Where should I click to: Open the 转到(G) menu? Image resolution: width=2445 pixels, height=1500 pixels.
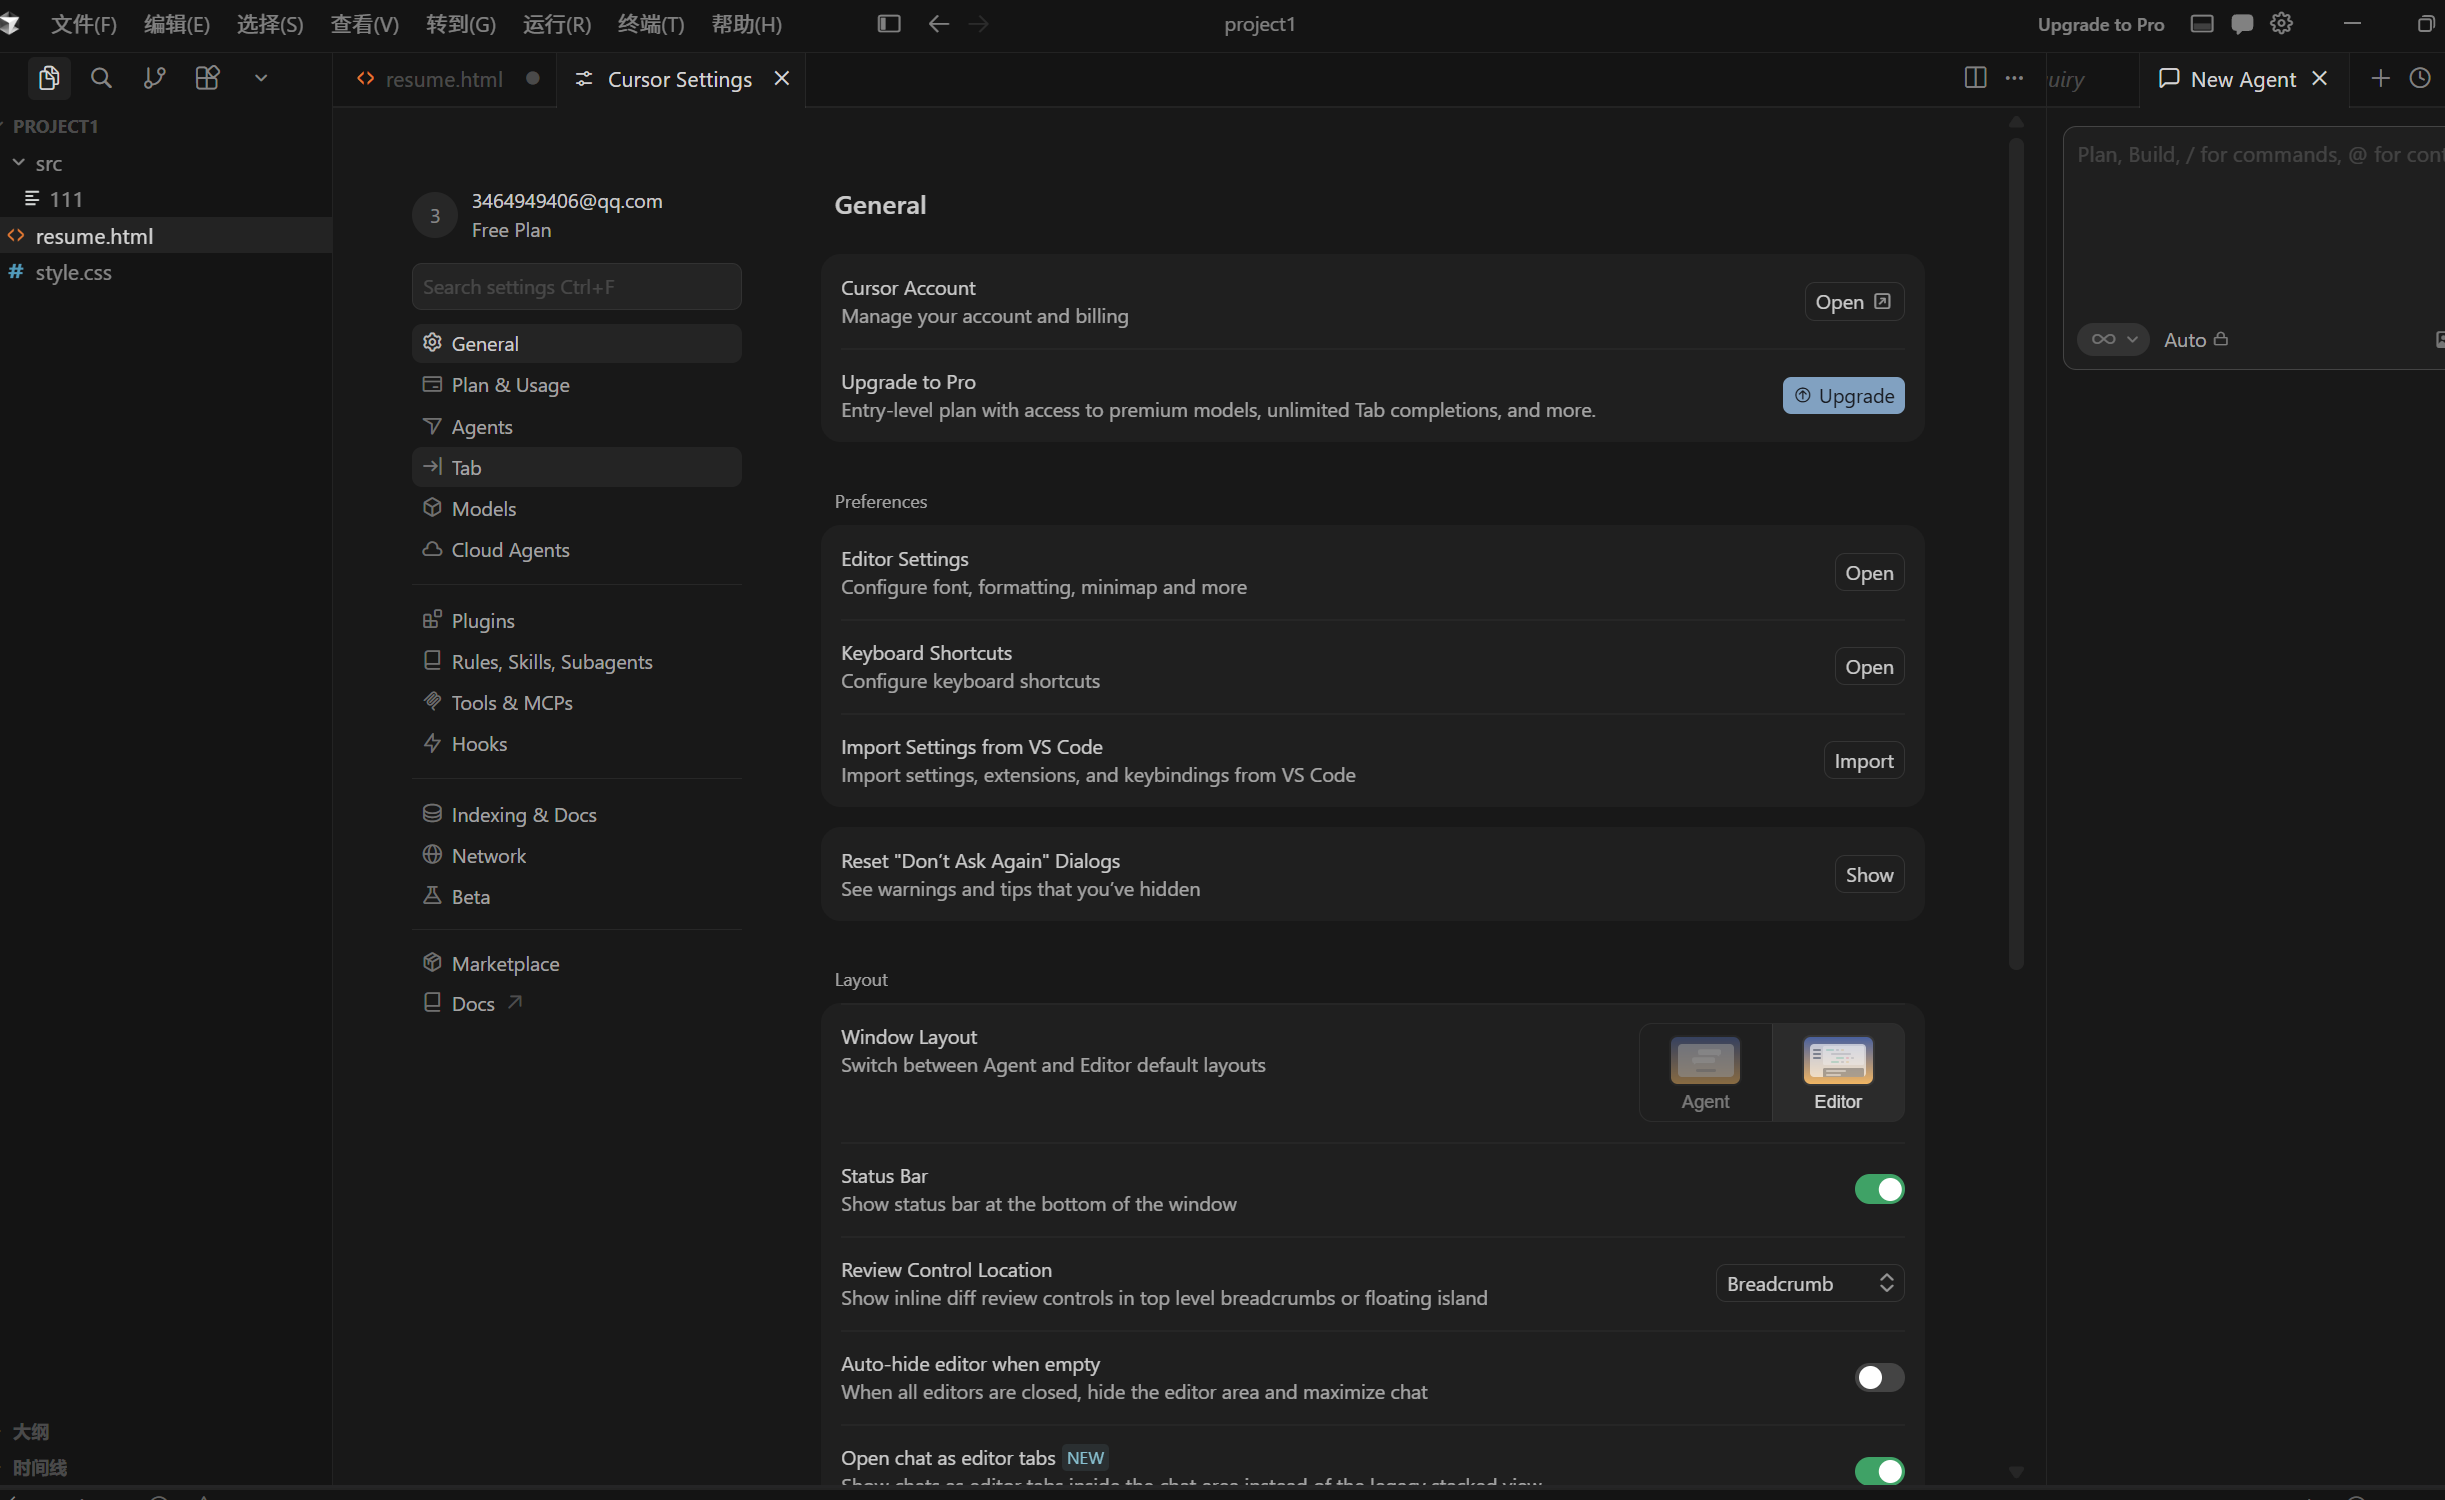461,24
